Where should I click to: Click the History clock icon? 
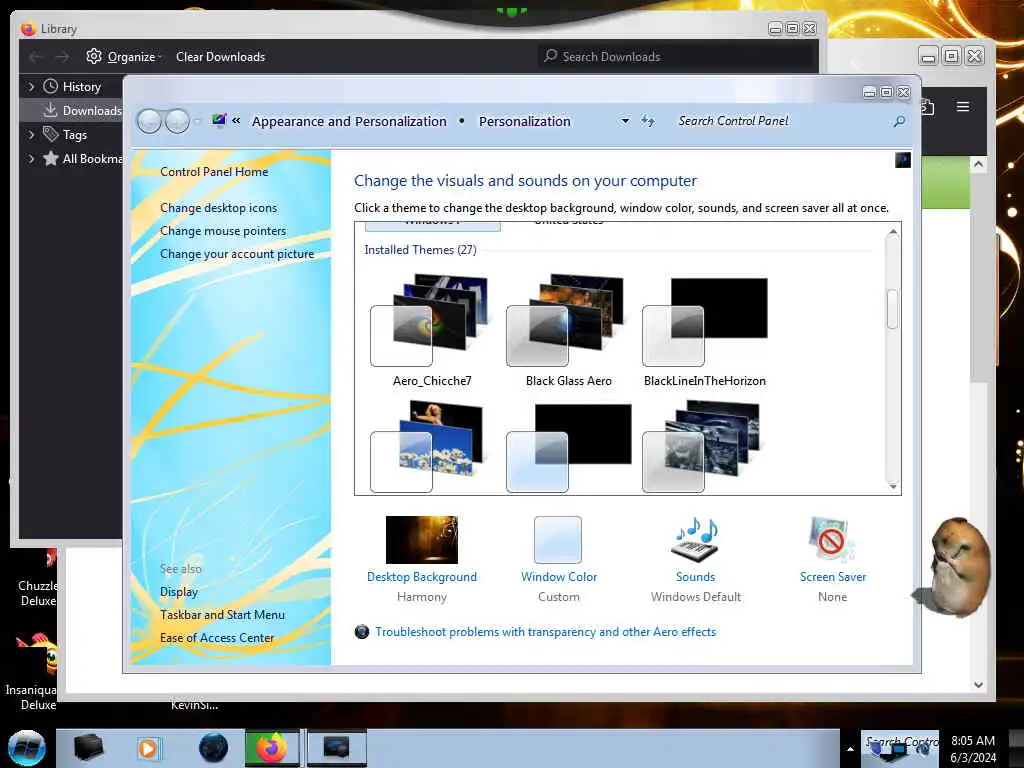click(50, 86)
